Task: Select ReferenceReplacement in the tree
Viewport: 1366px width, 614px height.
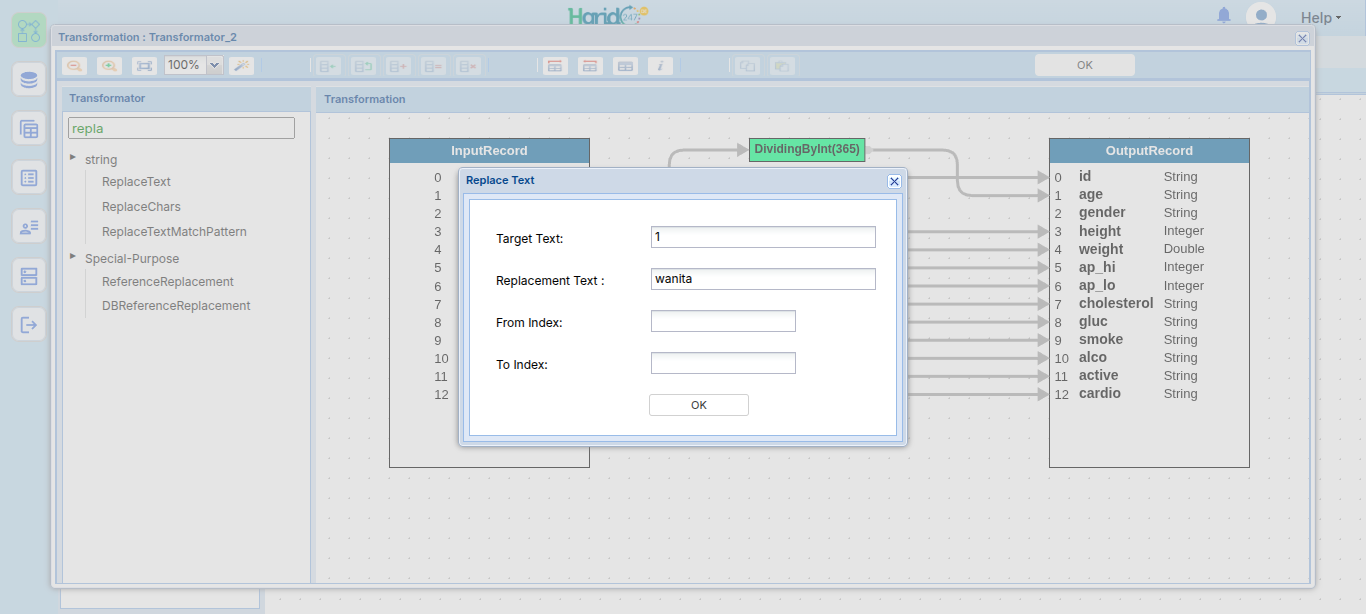Action: tap(168, 282)
